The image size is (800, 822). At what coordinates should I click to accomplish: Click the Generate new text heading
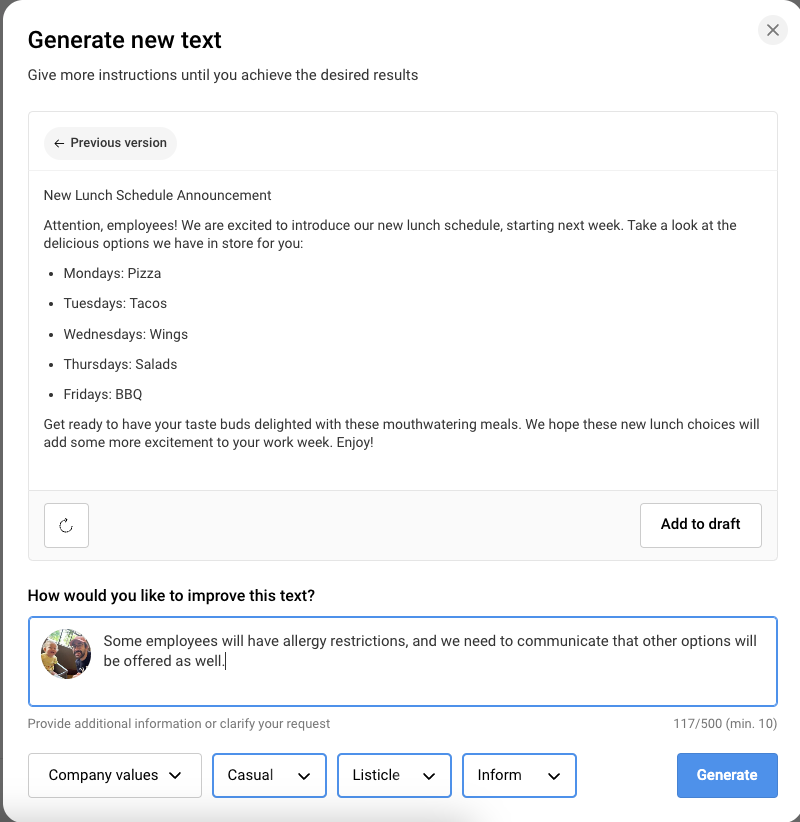click(125, 41)
